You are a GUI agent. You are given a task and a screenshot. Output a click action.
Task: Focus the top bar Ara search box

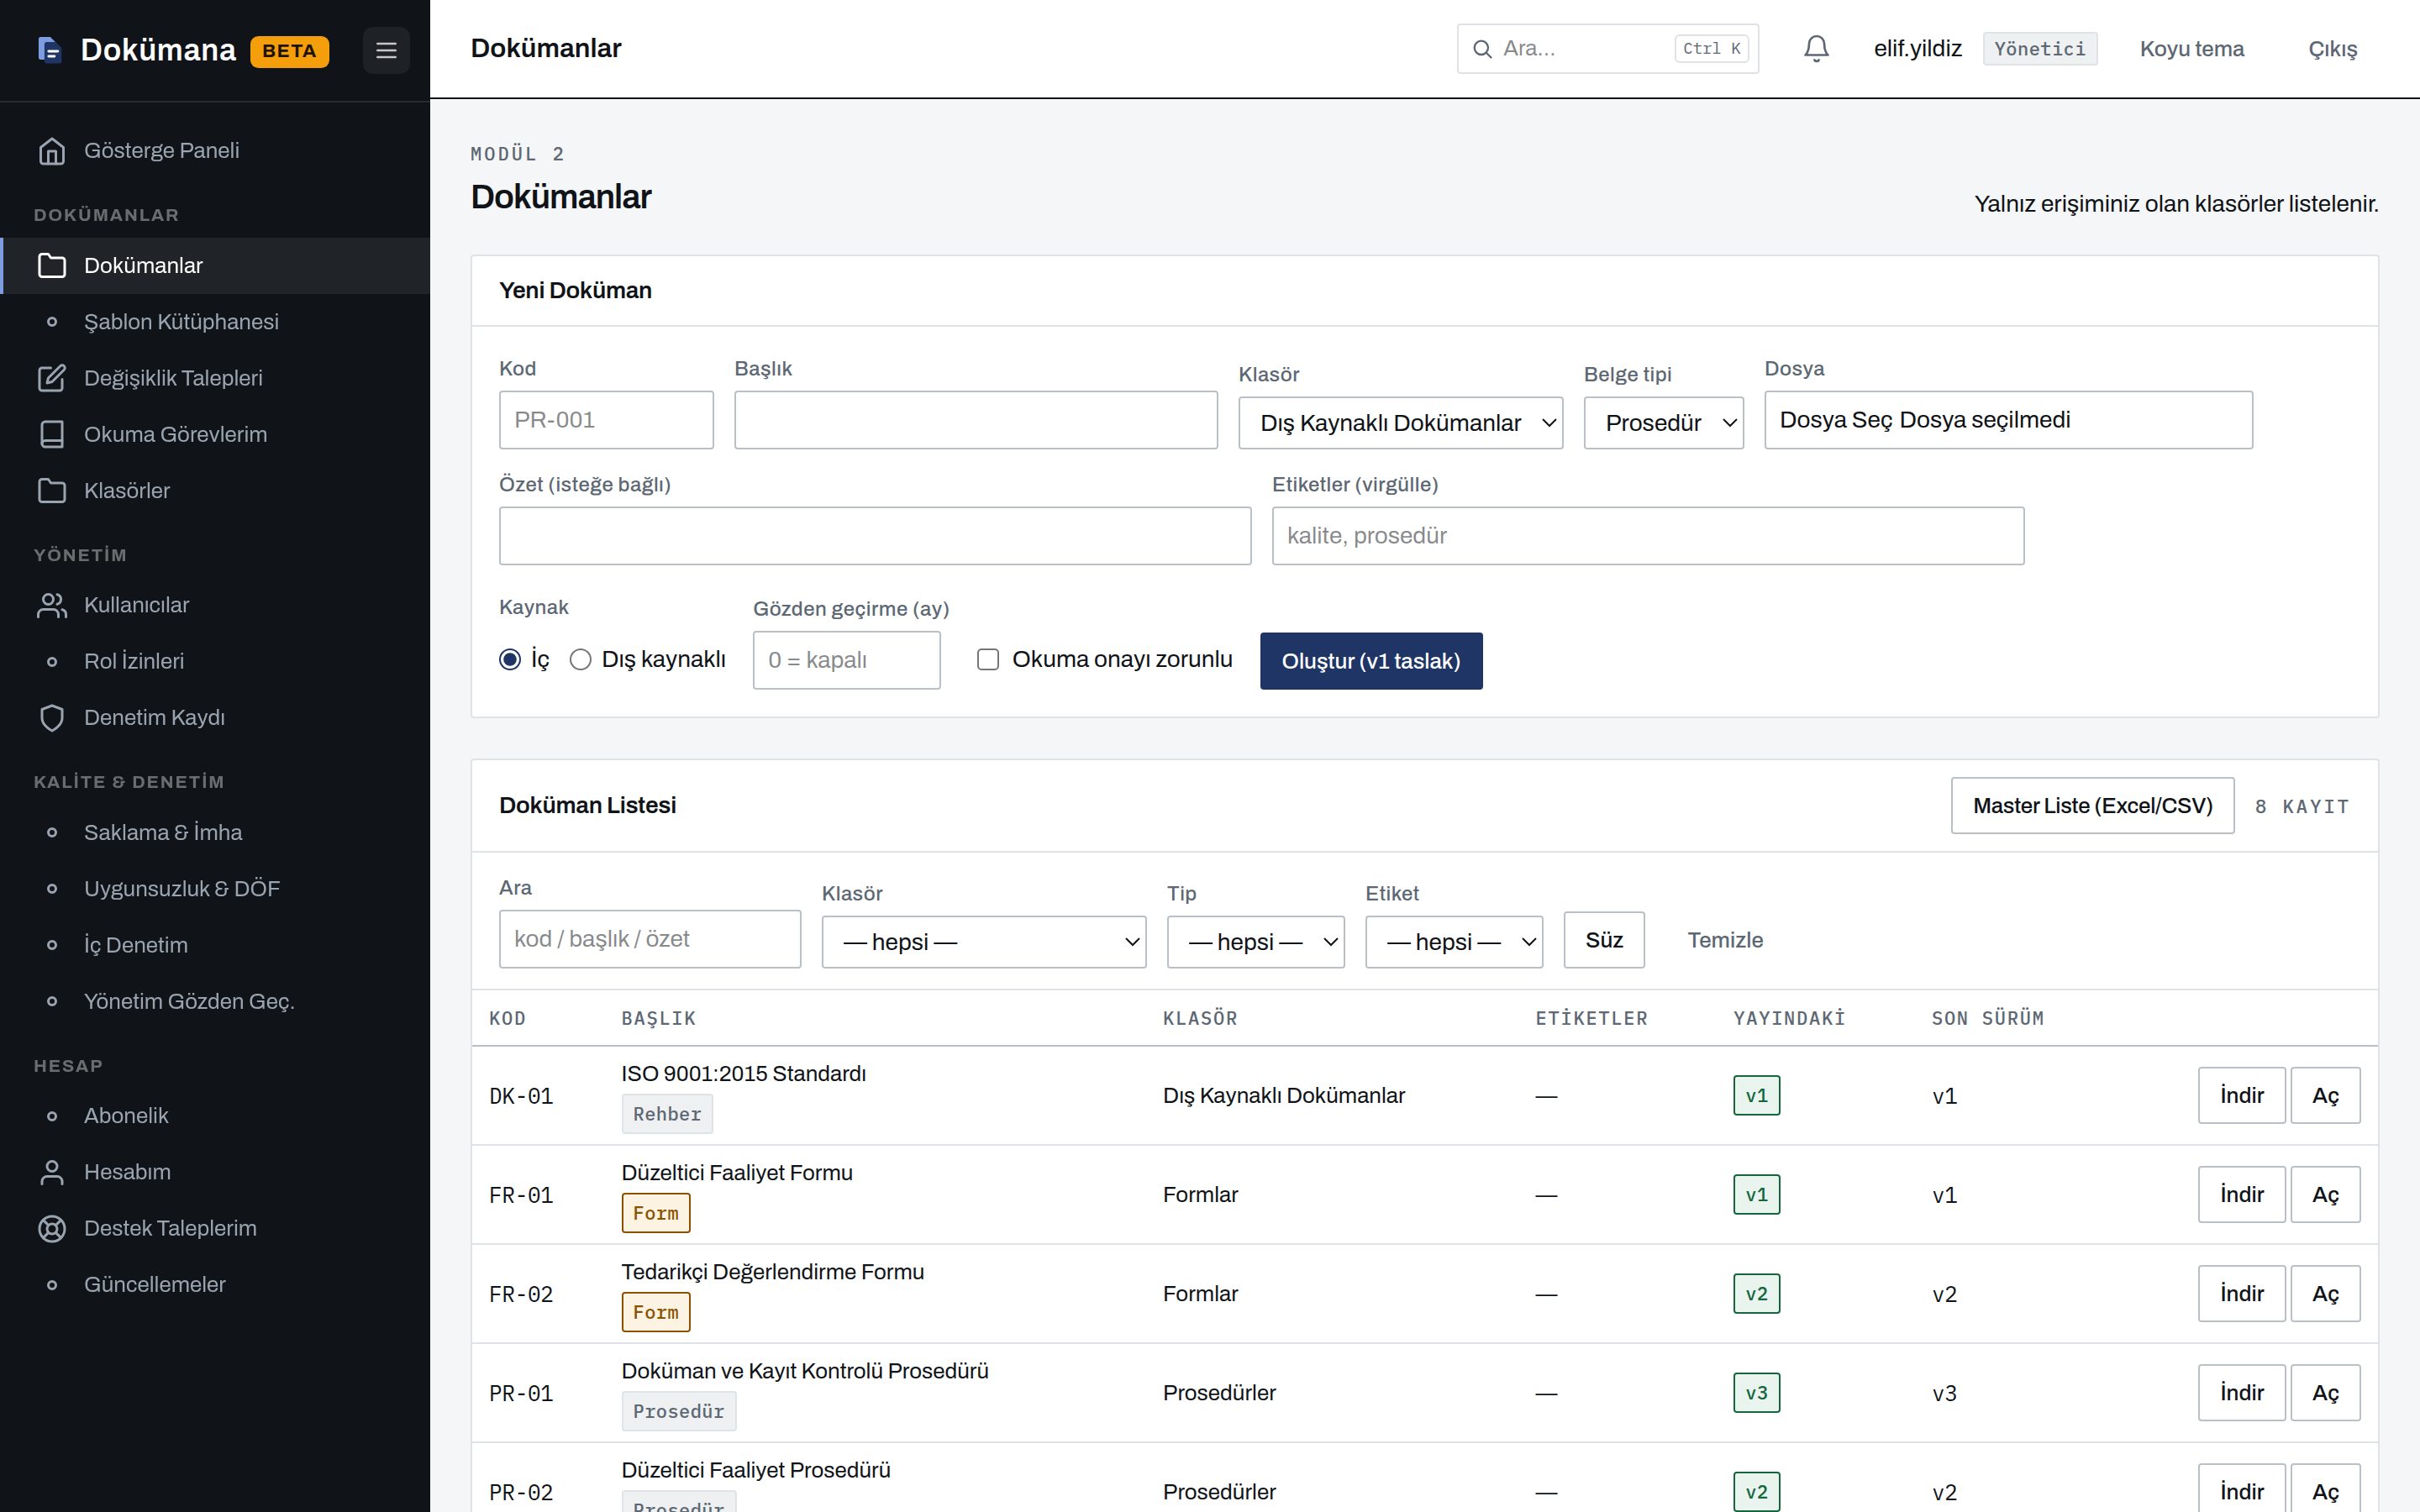[x=1608, y=49]
